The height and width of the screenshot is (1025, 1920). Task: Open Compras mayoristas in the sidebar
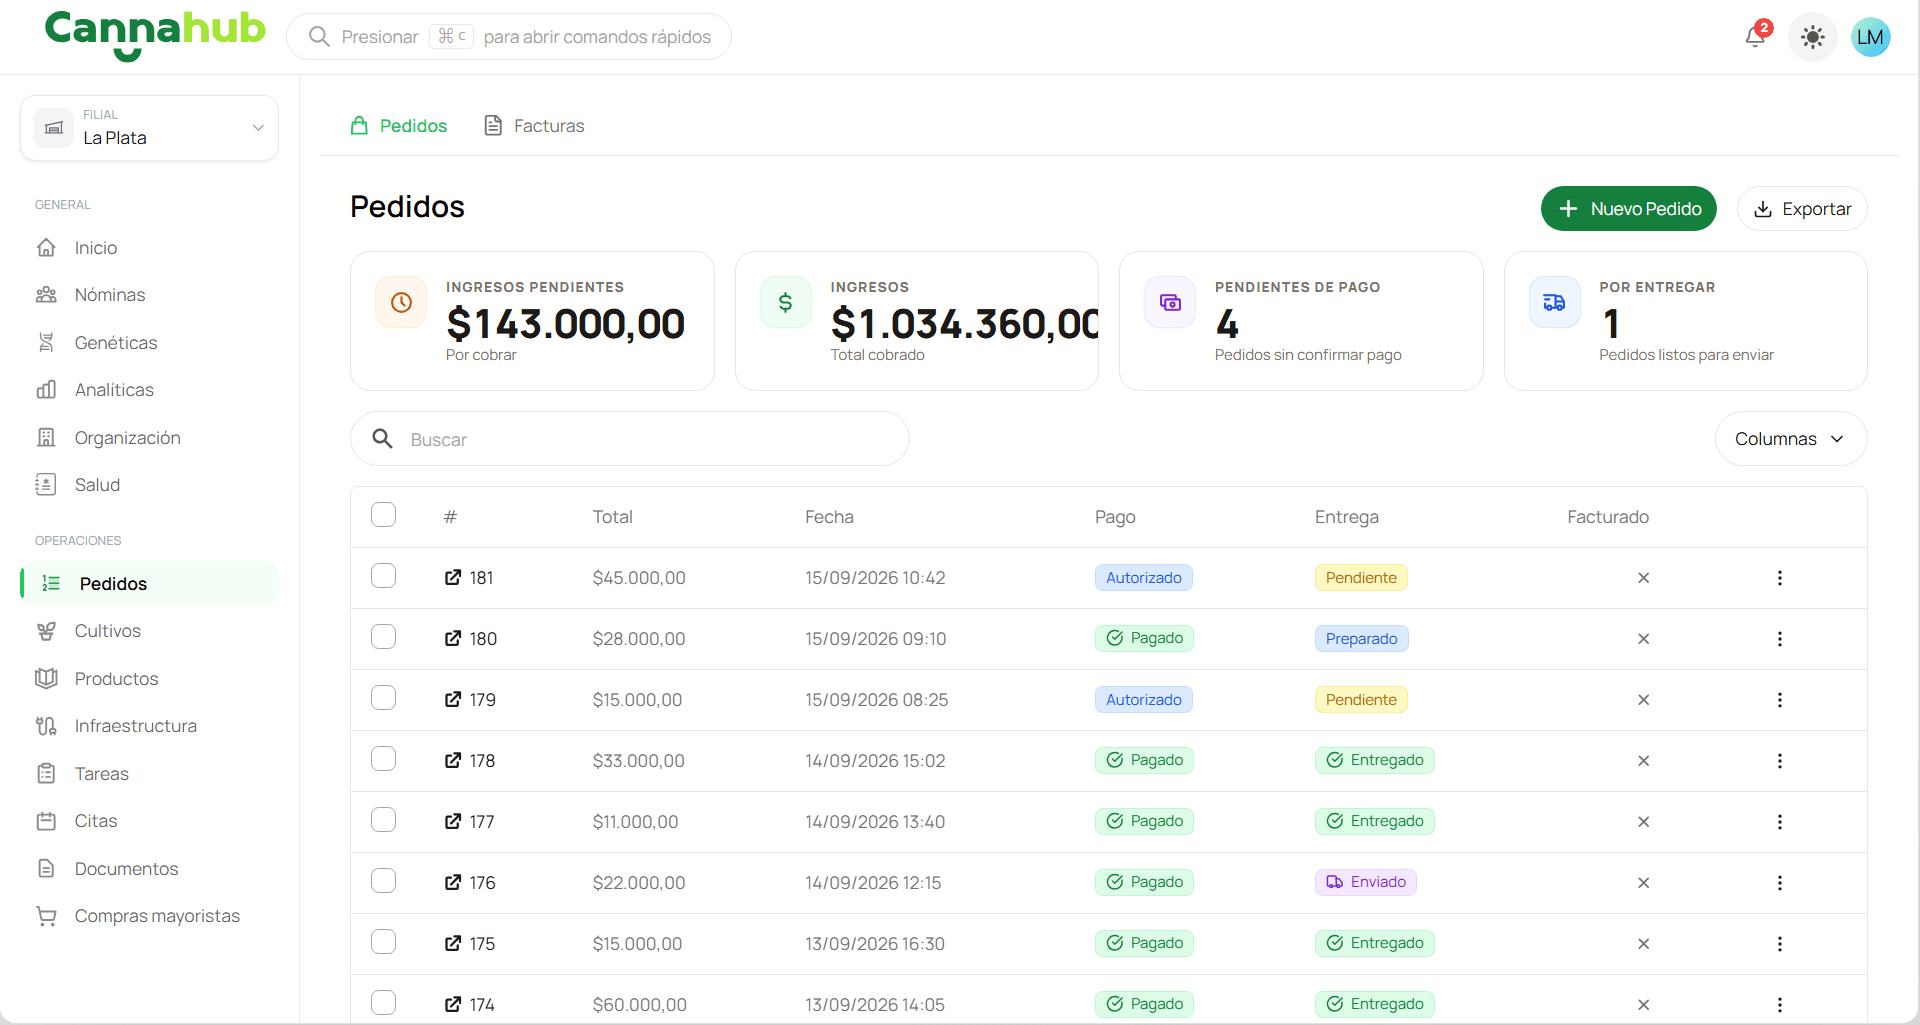(149, 916)
